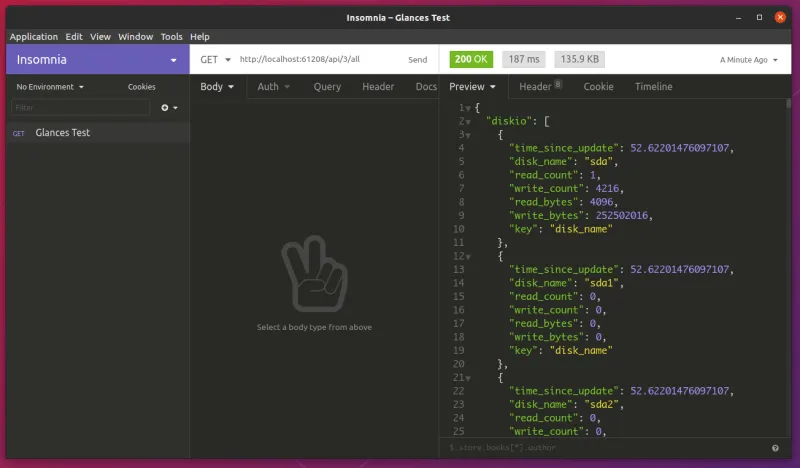Open the Application menu

(34, 37)
